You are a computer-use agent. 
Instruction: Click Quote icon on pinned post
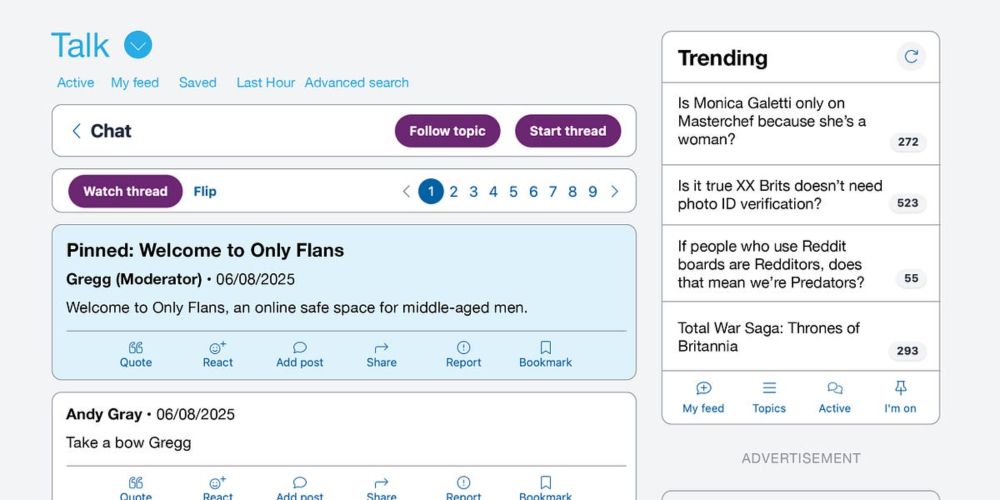[136, 348]
